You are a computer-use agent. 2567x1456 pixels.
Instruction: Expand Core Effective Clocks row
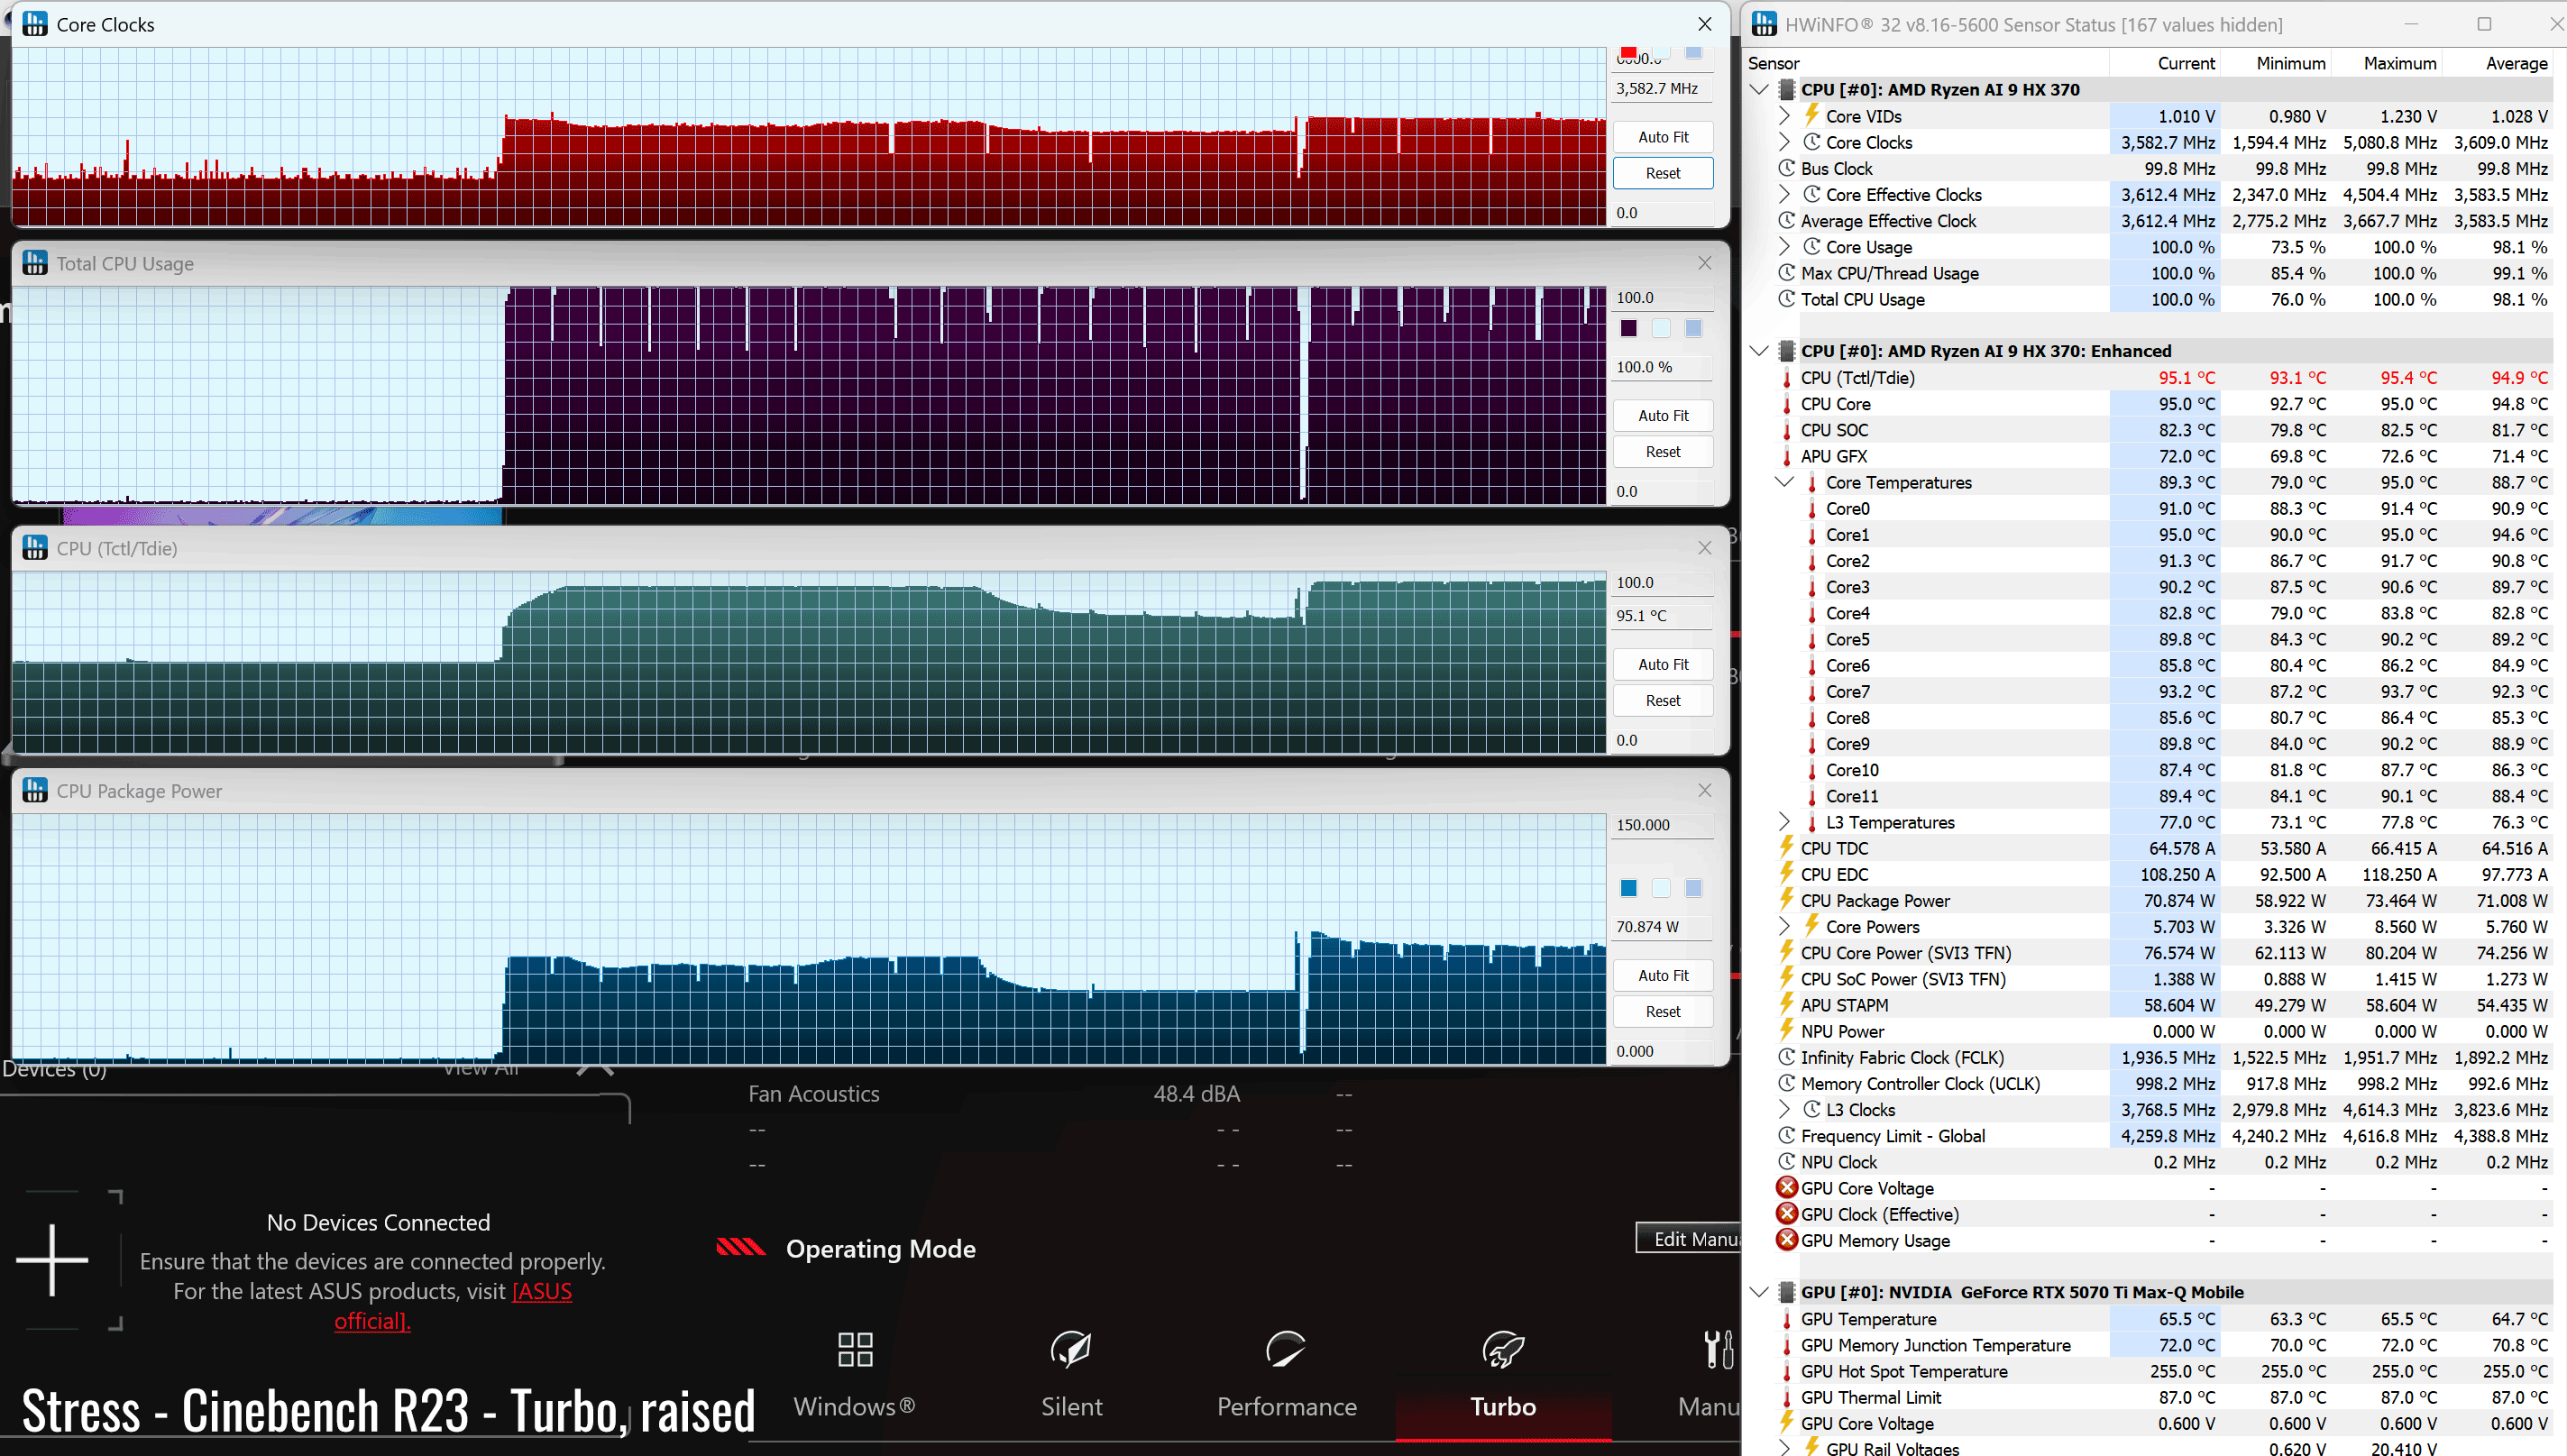coord(1784,194)
